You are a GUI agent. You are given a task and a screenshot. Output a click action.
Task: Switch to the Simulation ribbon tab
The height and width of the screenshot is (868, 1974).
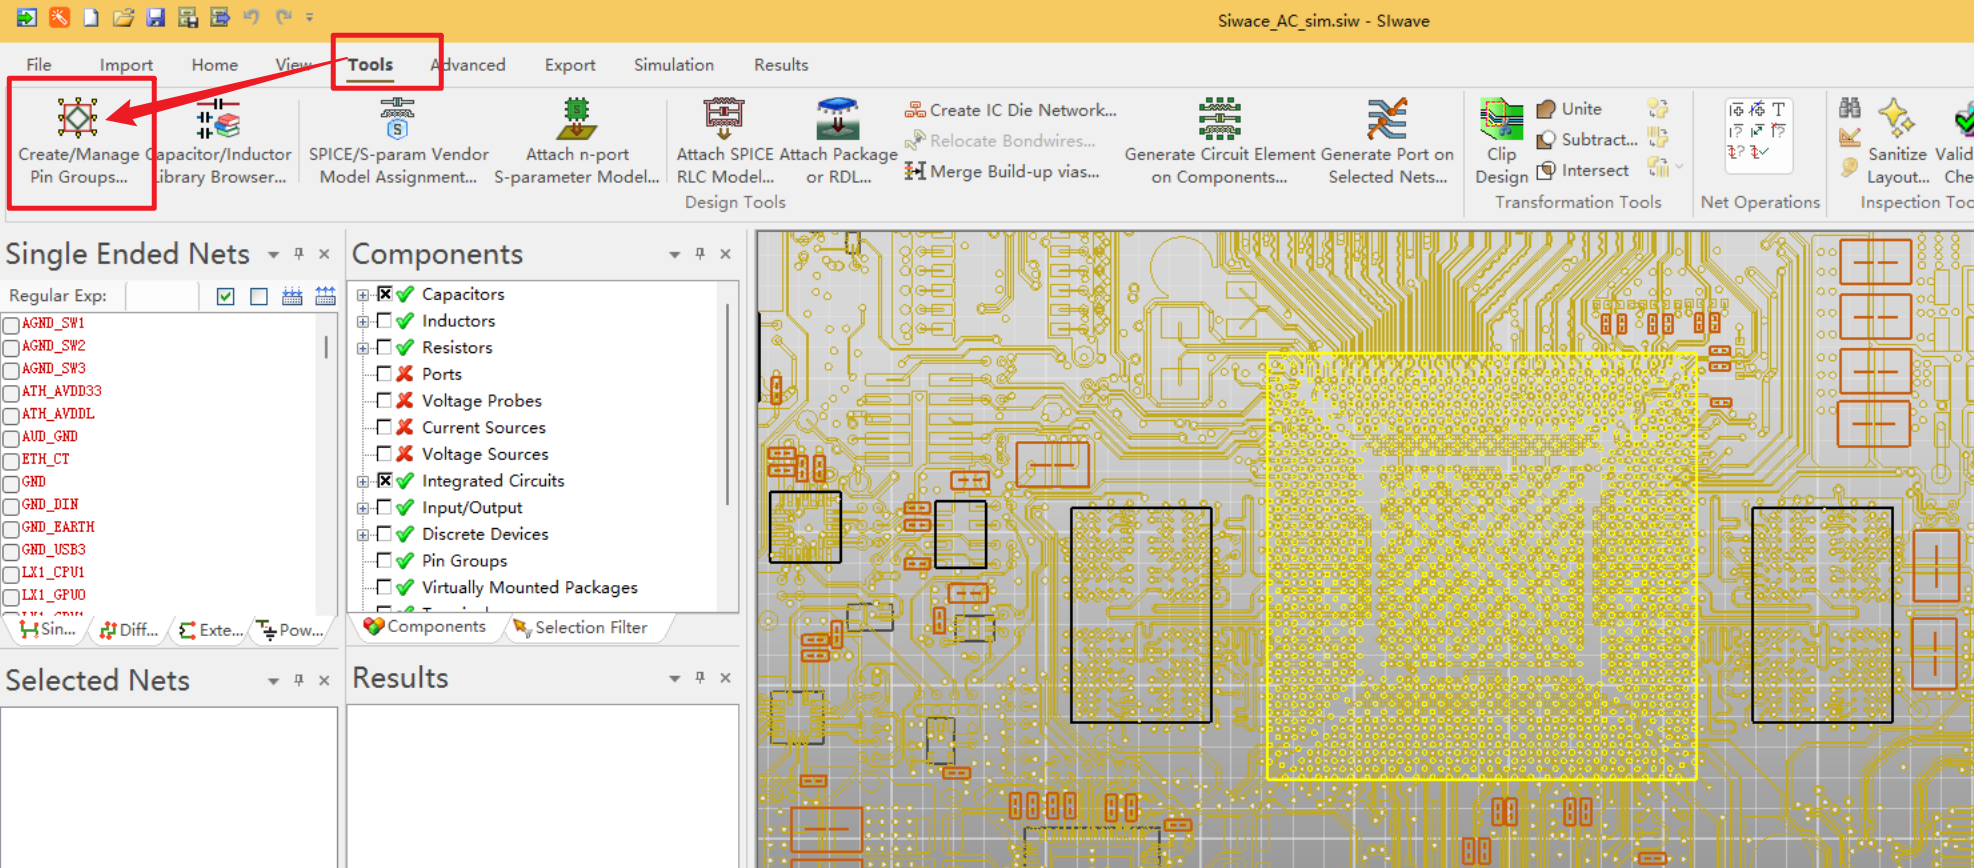point(674,65)
